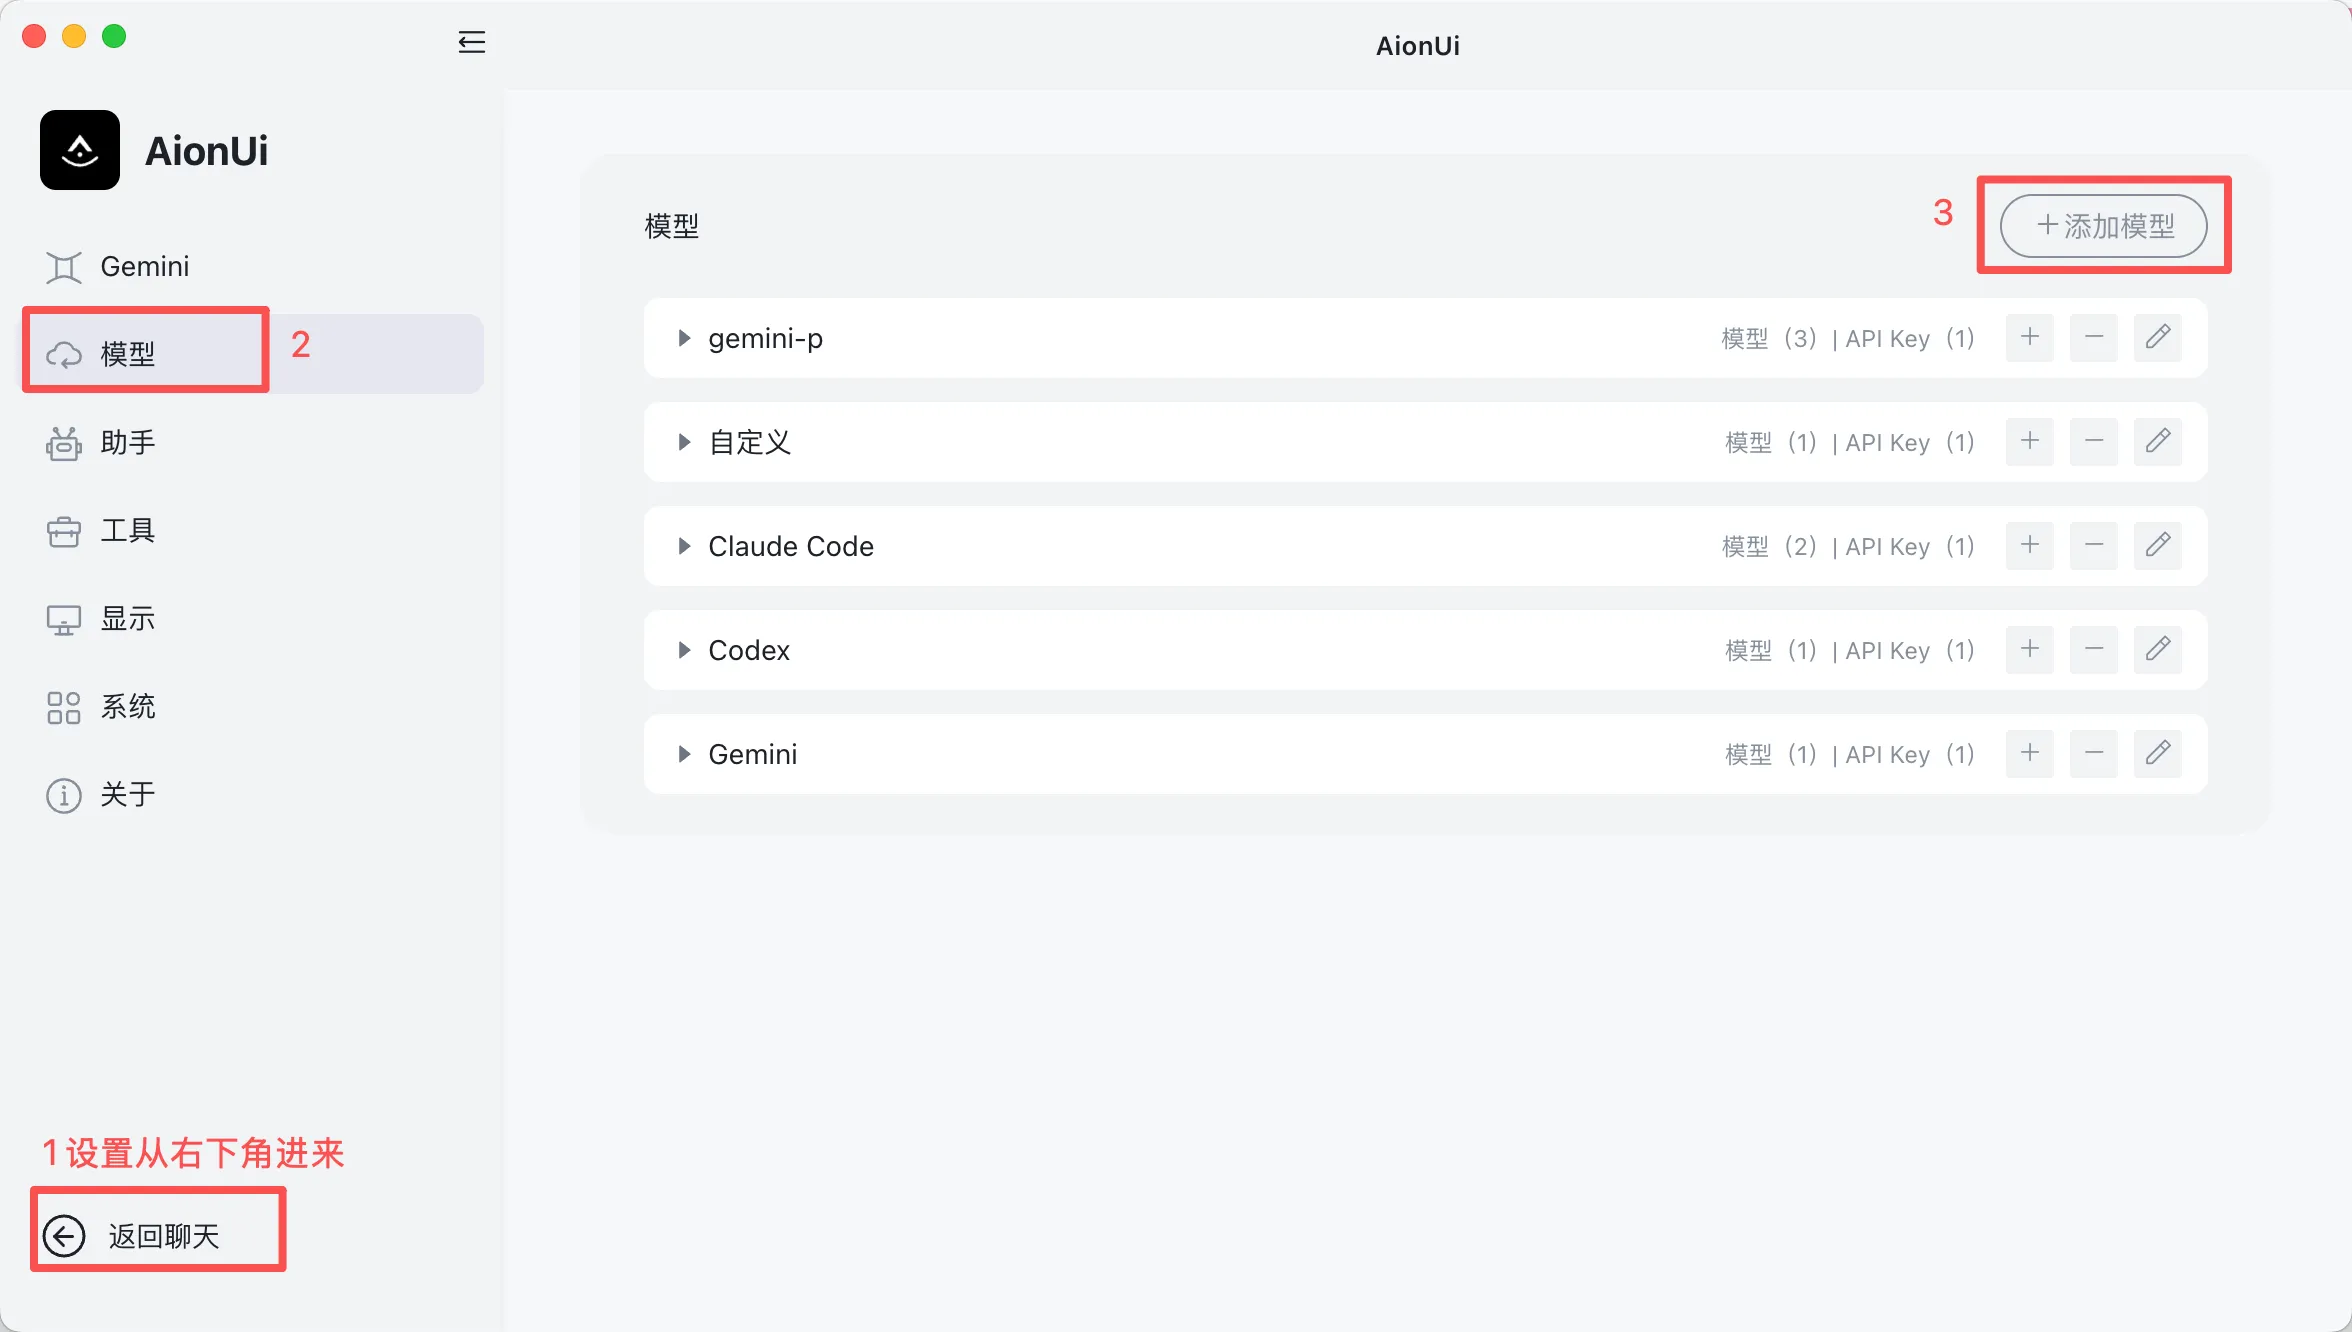Edit the Codex provider with the pencil icon
Viewport: 2352px width, 1332px height.
point(2157,649)
